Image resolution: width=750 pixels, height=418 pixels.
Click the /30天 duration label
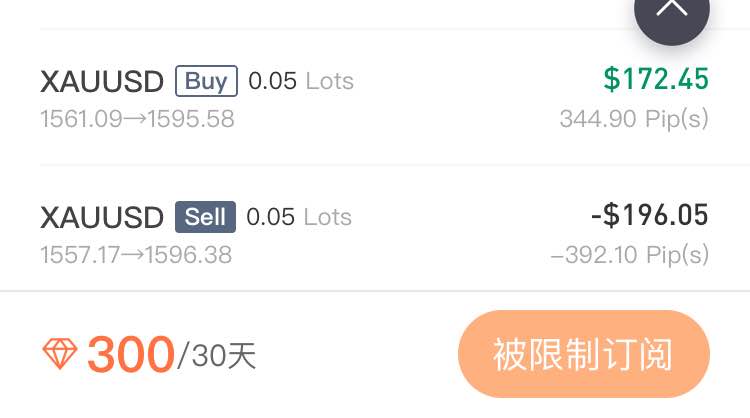(217, 356)
